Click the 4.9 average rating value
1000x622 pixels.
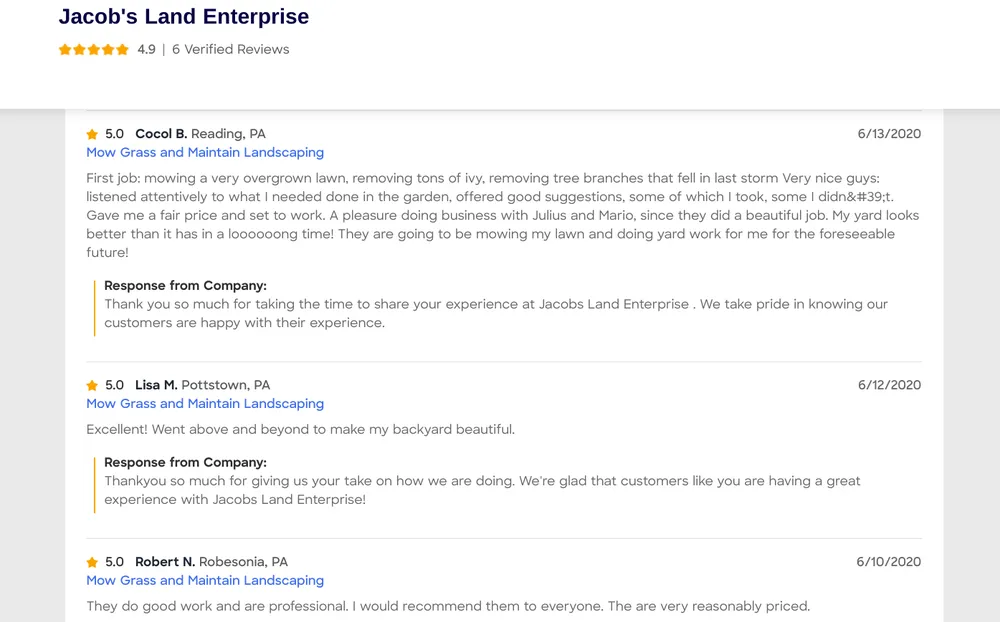tap(147, 48)
